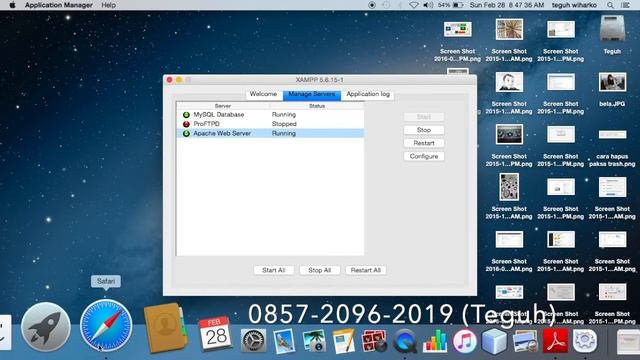Click the Stop All button

click(x=320, y=270)
